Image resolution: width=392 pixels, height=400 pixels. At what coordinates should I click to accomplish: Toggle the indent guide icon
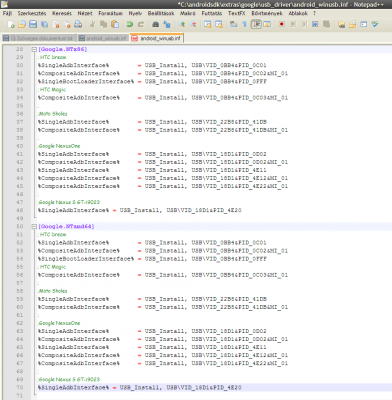[x=256, y=24]
